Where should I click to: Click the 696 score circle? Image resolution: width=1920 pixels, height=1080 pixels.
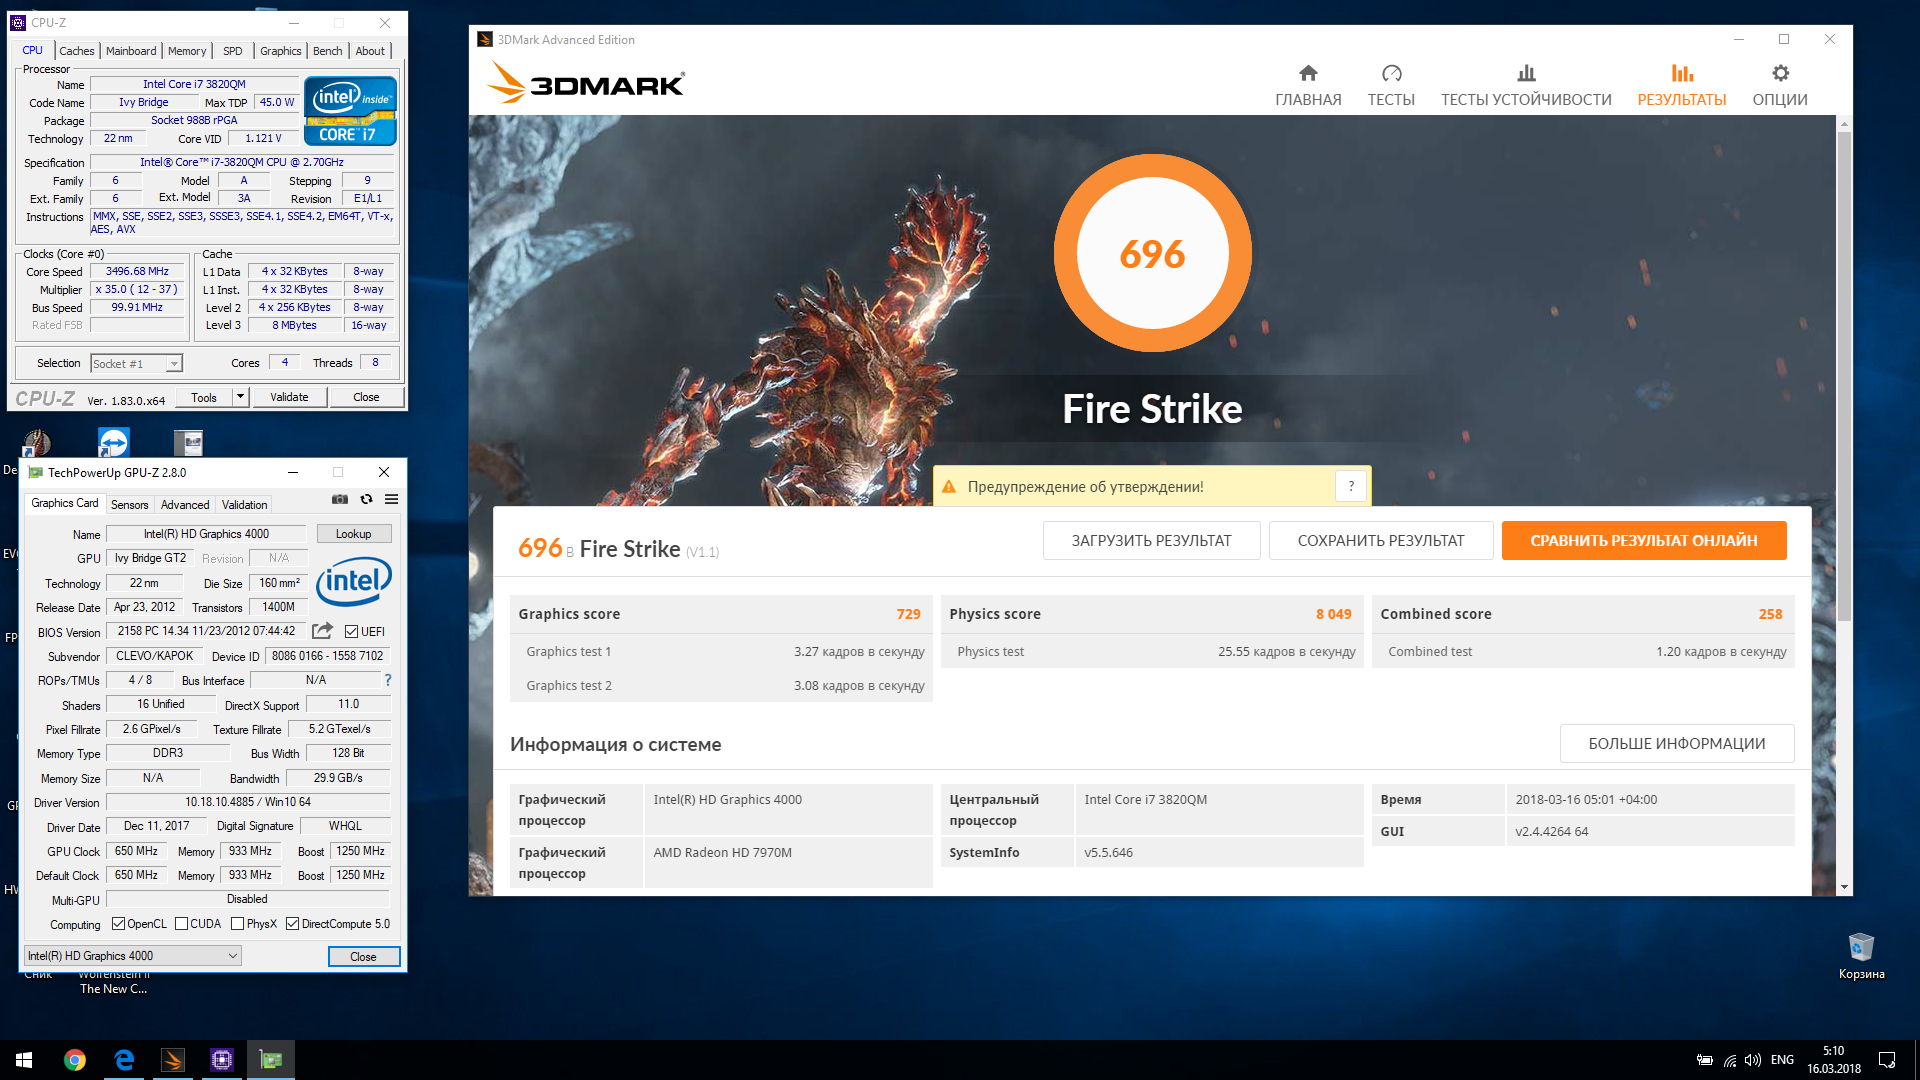[1152, 253]
